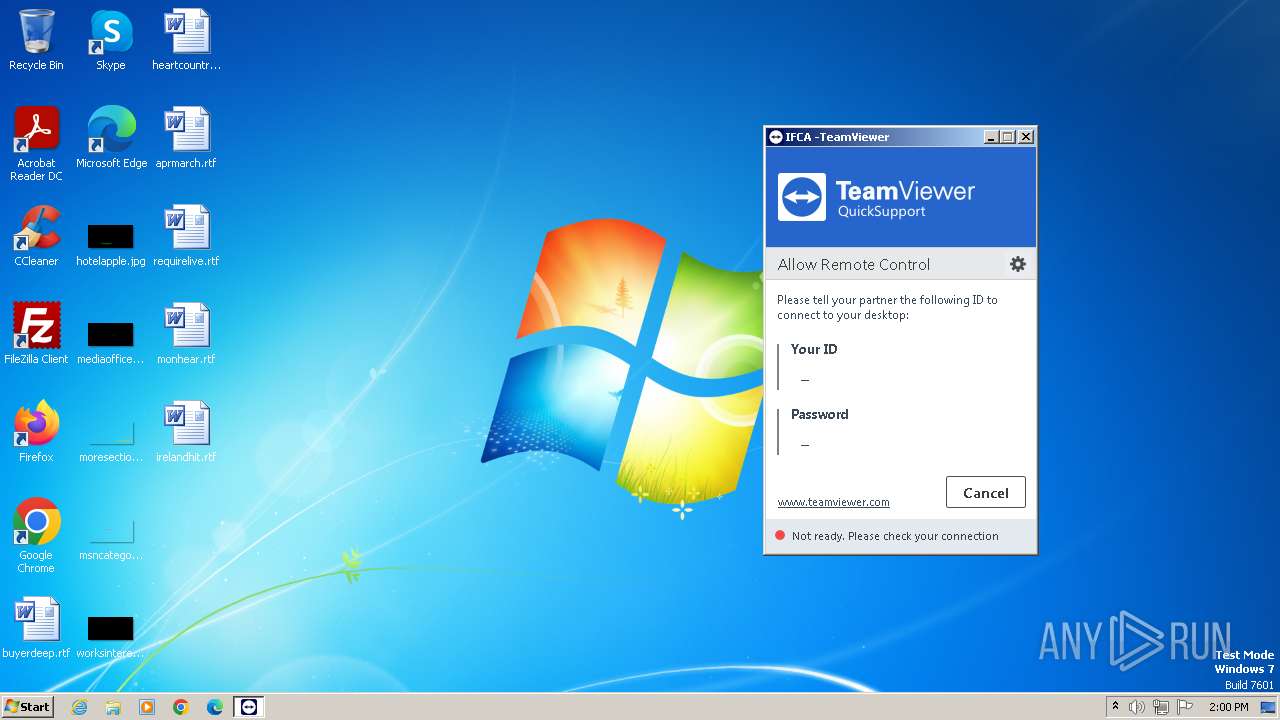The image size is (1280, 720).
Task: Open Action Center flag icon
Action: [1185, 707]
